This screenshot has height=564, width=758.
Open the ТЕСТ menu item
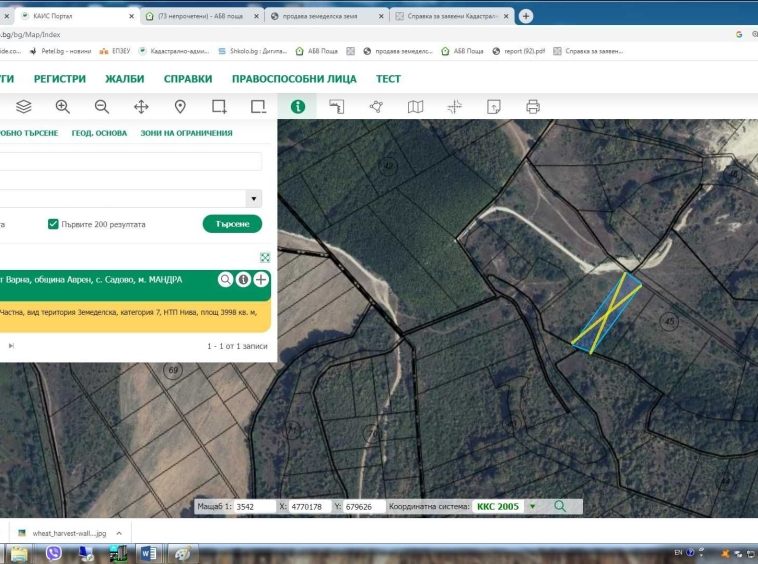[389, 79]
